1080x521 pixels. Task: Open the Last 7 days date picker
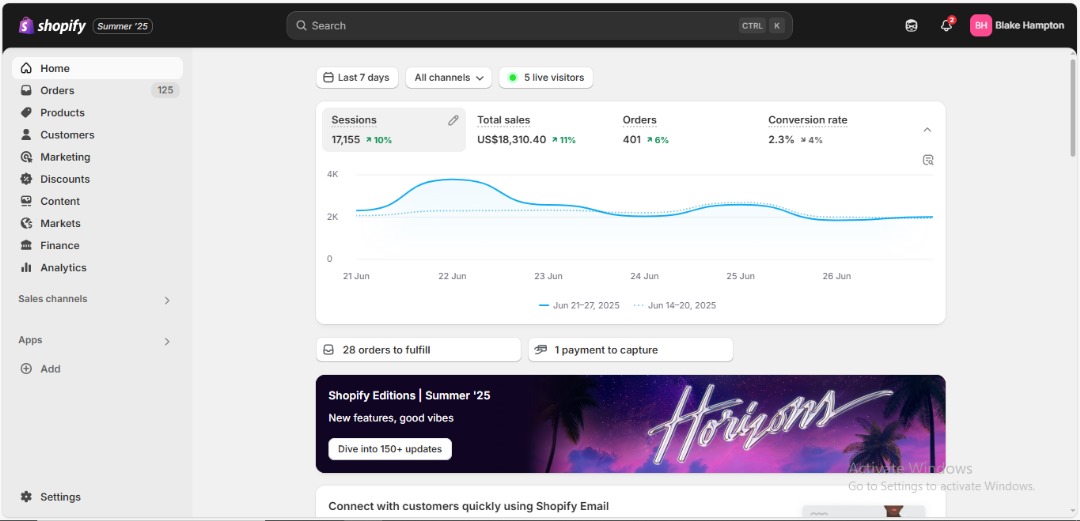point(357,77)
